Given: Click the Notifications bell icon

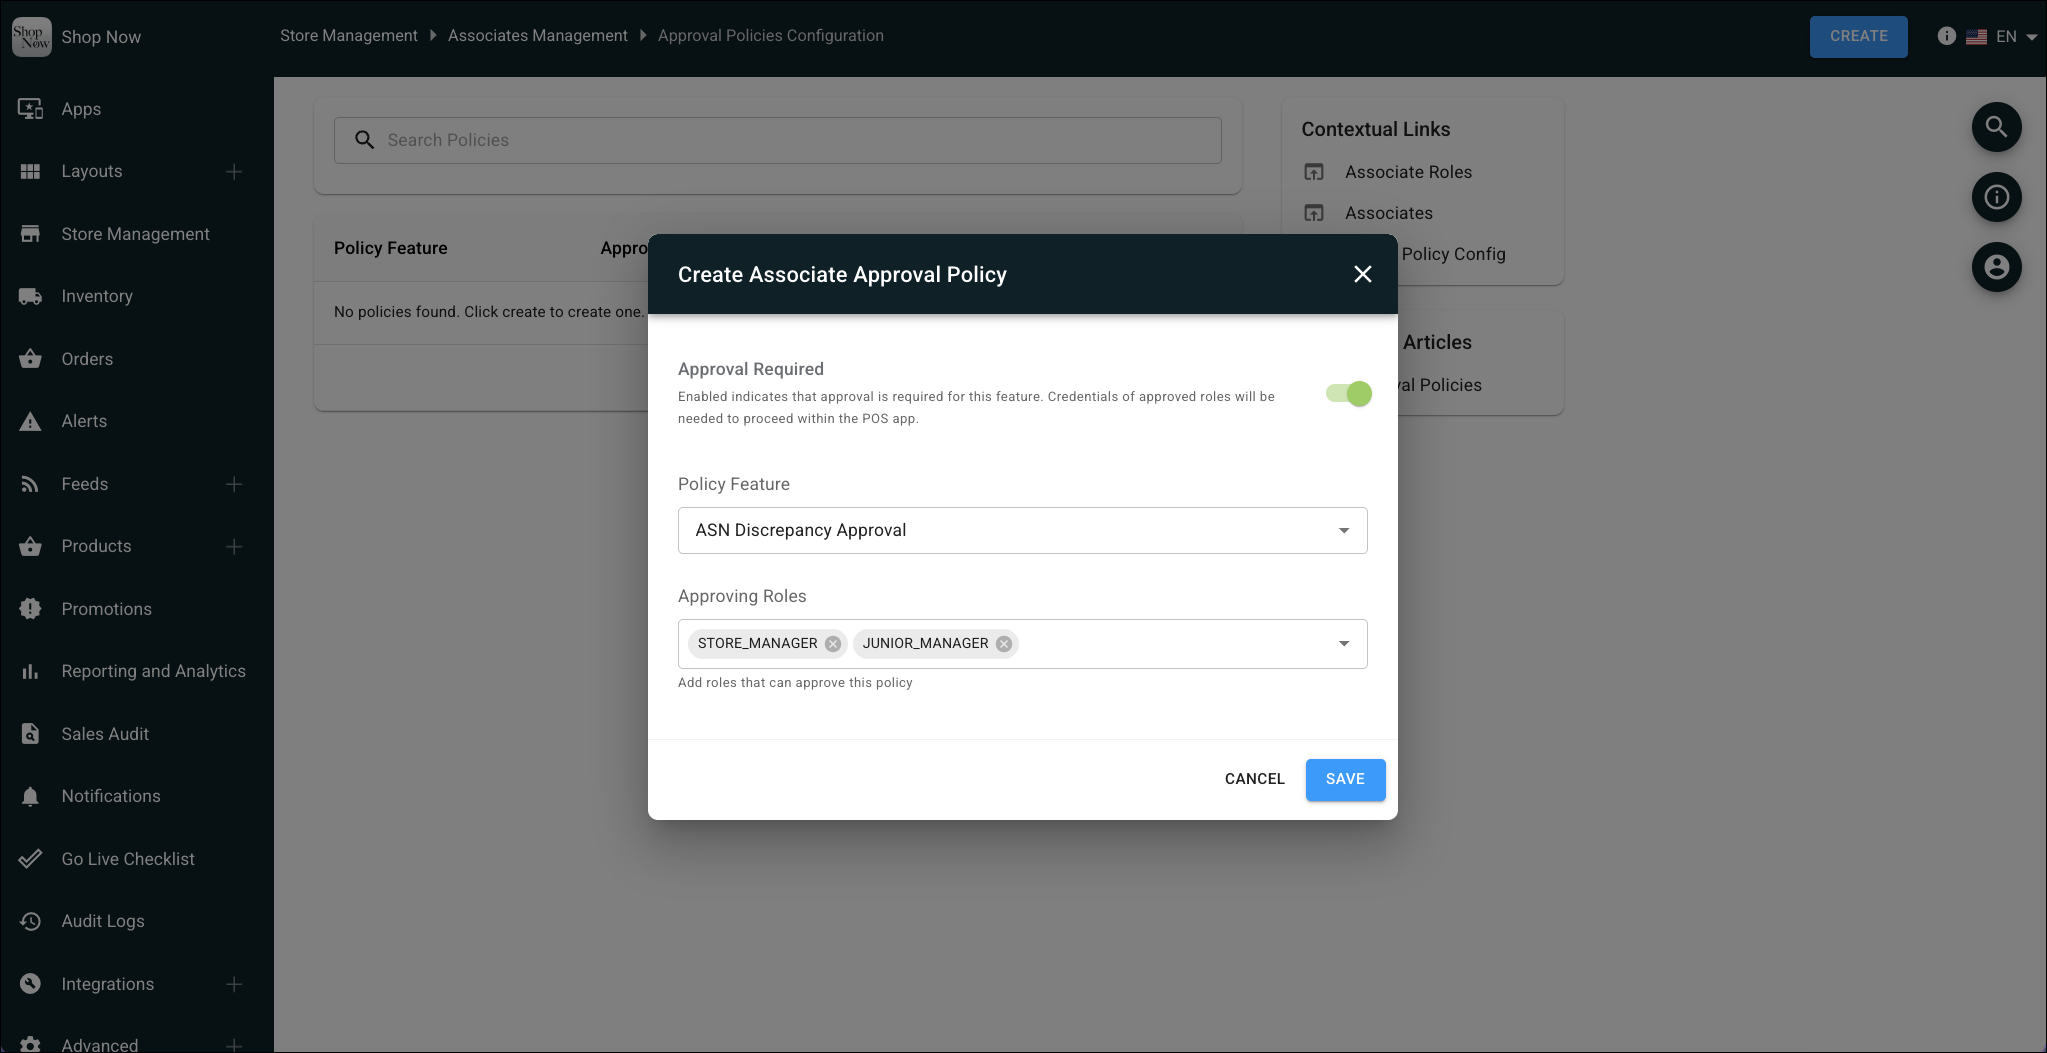Looking at the screenshot, I should (31, 796).
